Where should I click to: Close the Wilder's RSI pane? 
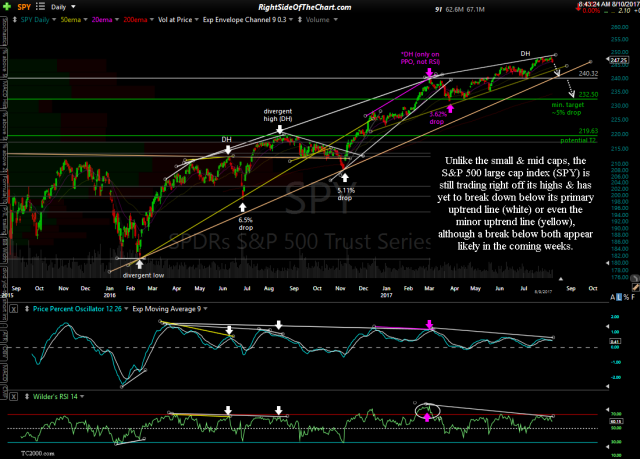click(13, 397)
